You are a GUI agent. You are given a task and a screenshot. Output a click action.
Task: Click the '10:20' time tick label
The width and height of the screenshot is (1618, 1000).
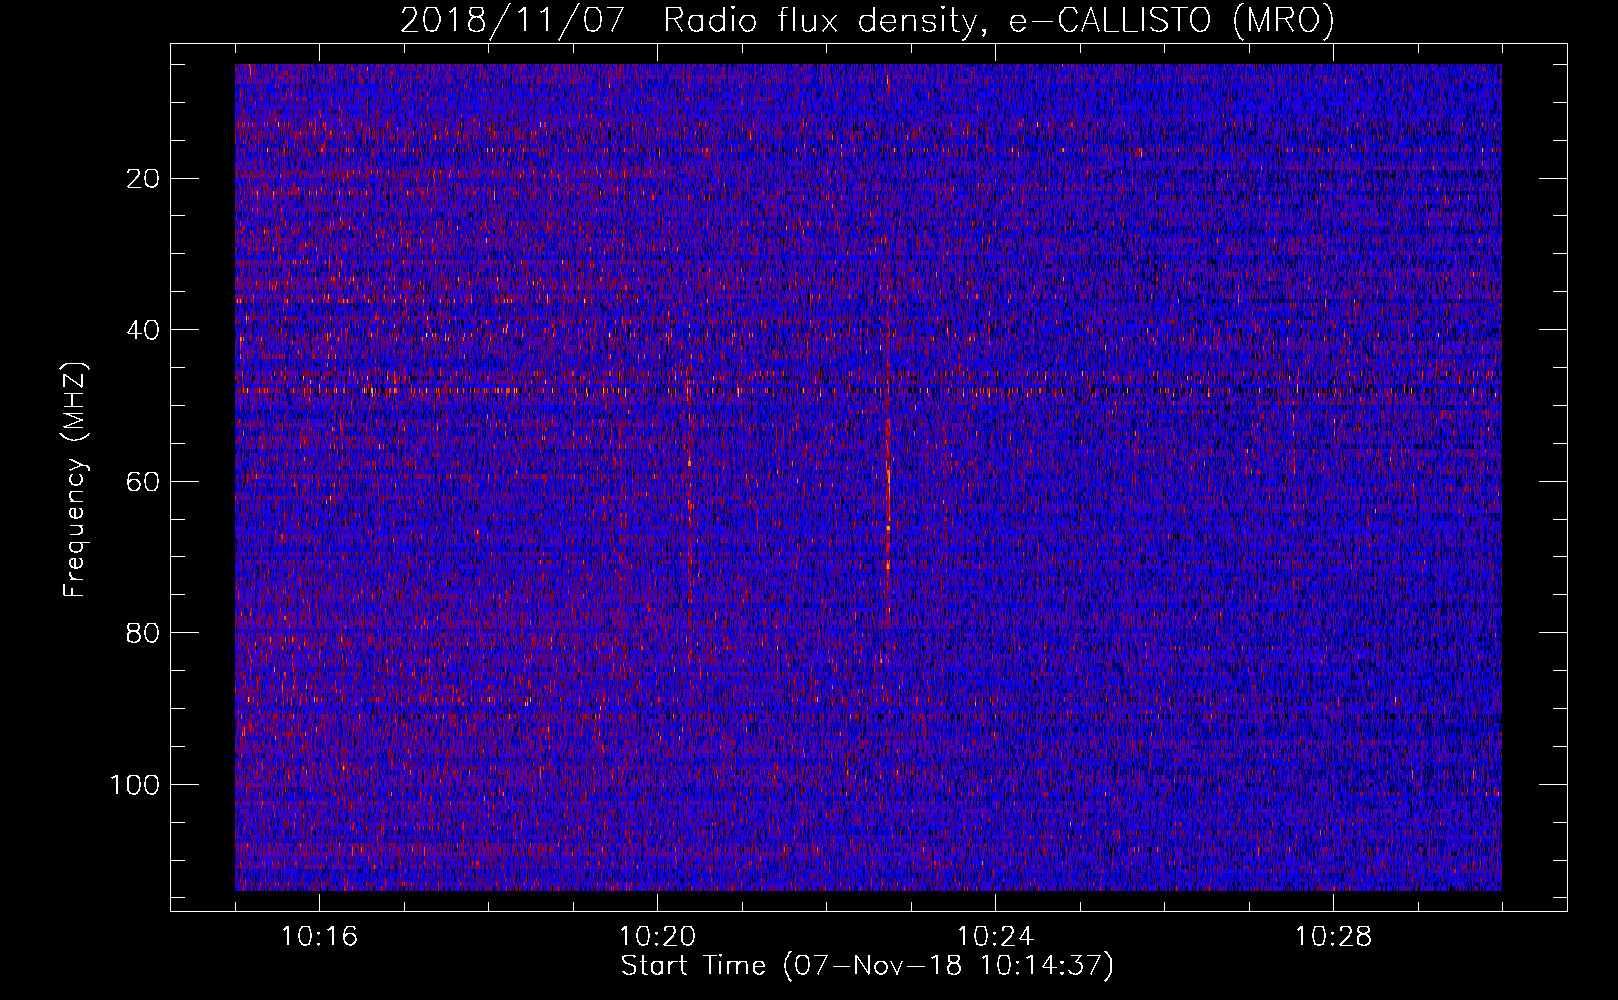(x=657, y=937)
